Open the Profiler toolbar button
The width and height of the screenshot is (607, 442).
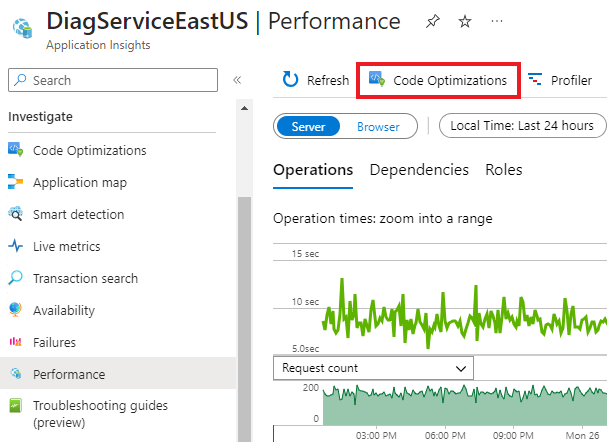560,80
